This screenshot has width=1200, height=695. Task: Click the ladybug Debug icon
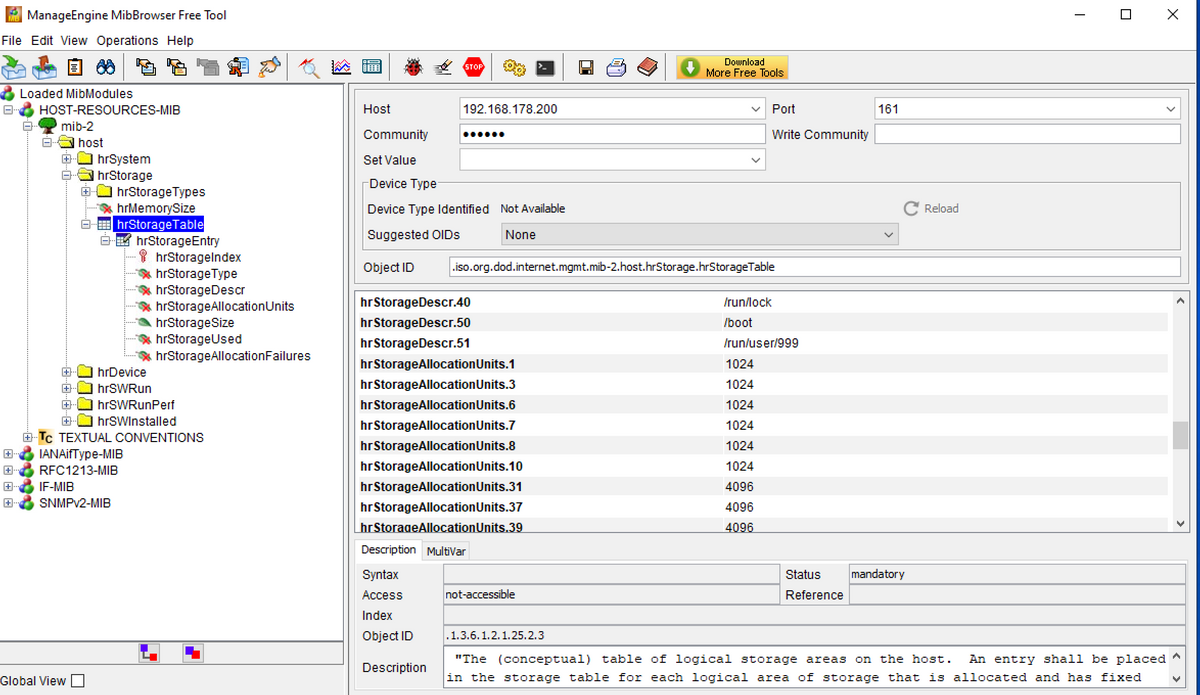click(x=413, y=67)
